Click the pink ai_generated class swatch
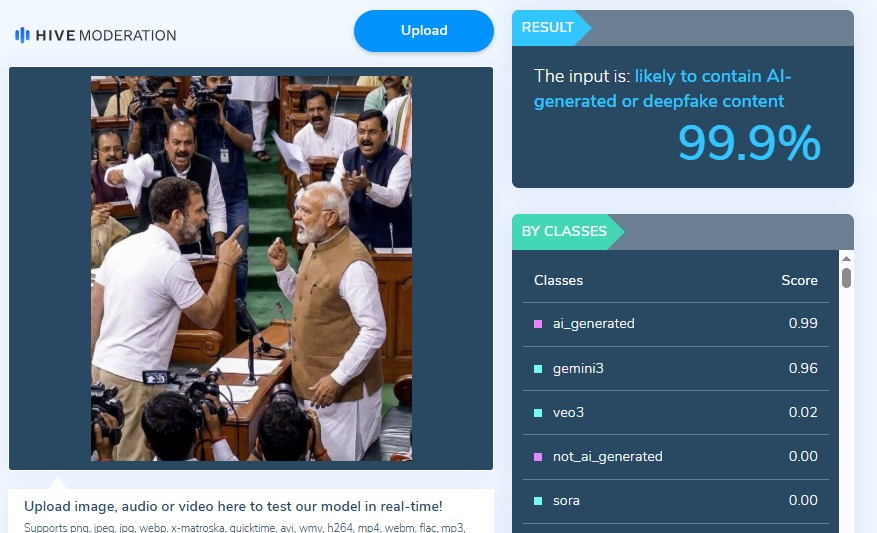Viewport: 877px width, 533px height. (538, 324)
